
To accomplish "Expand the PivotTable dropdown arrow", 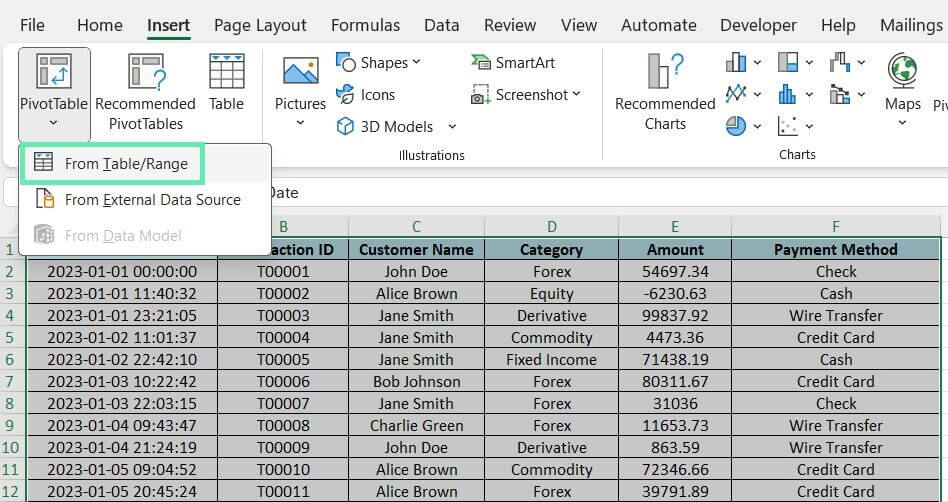I will tap(54, 123).
